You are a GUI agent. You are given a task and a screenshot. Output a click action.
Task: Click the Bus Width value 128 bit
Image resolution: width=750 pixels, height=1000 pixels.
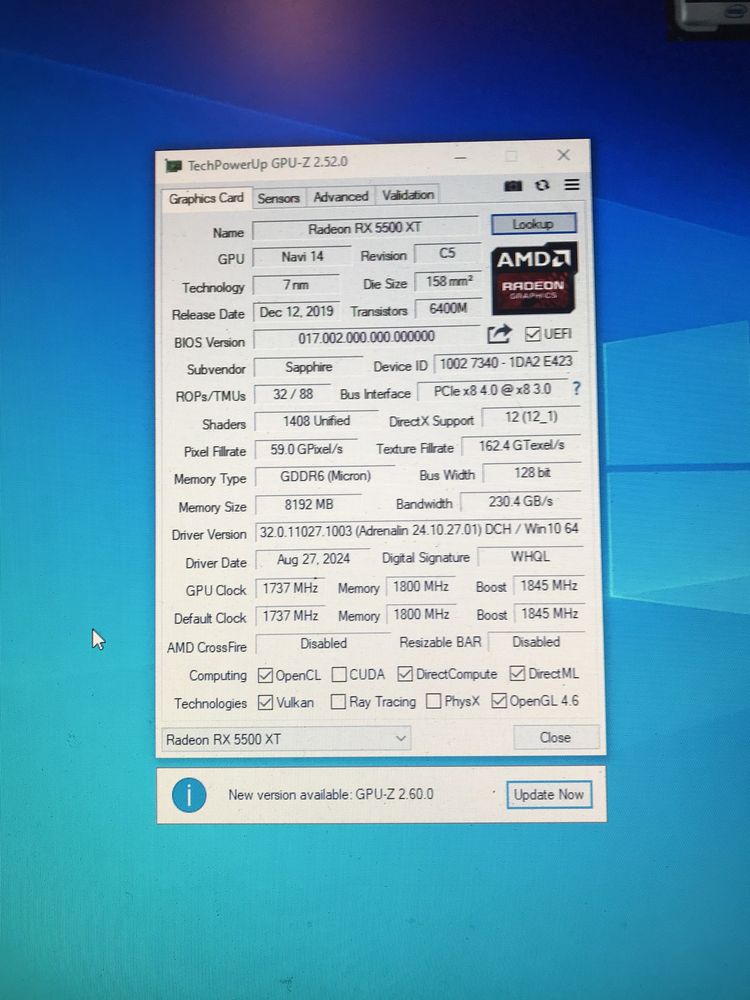point(533,473)
